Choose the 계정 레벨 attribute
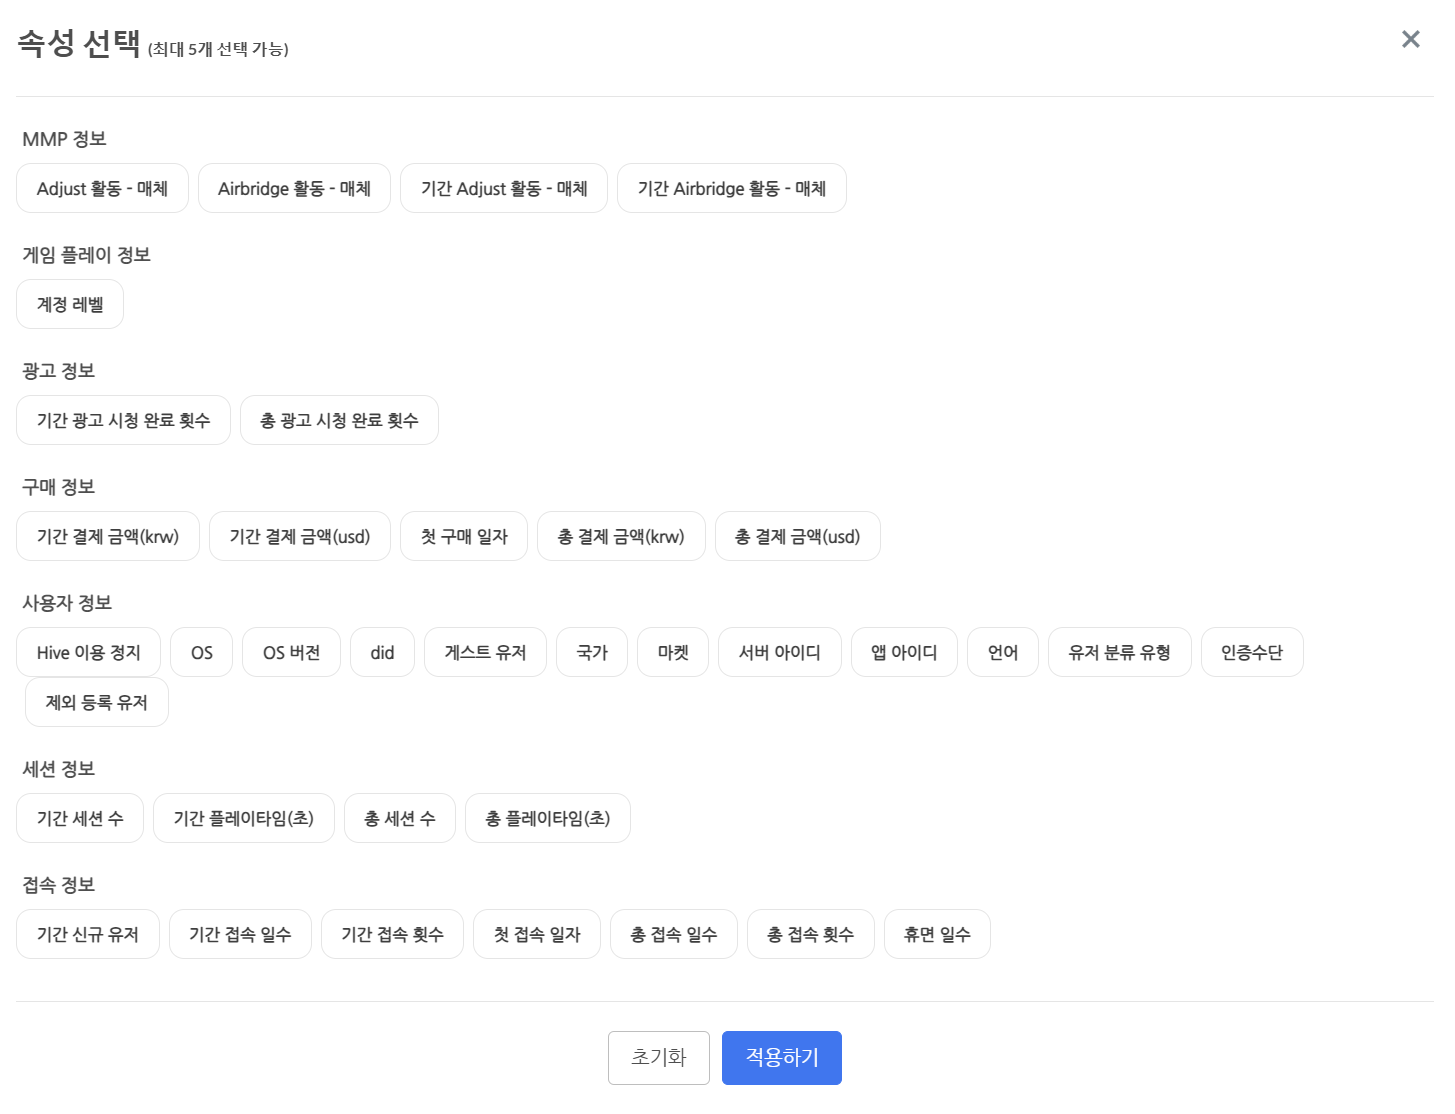 70,304
